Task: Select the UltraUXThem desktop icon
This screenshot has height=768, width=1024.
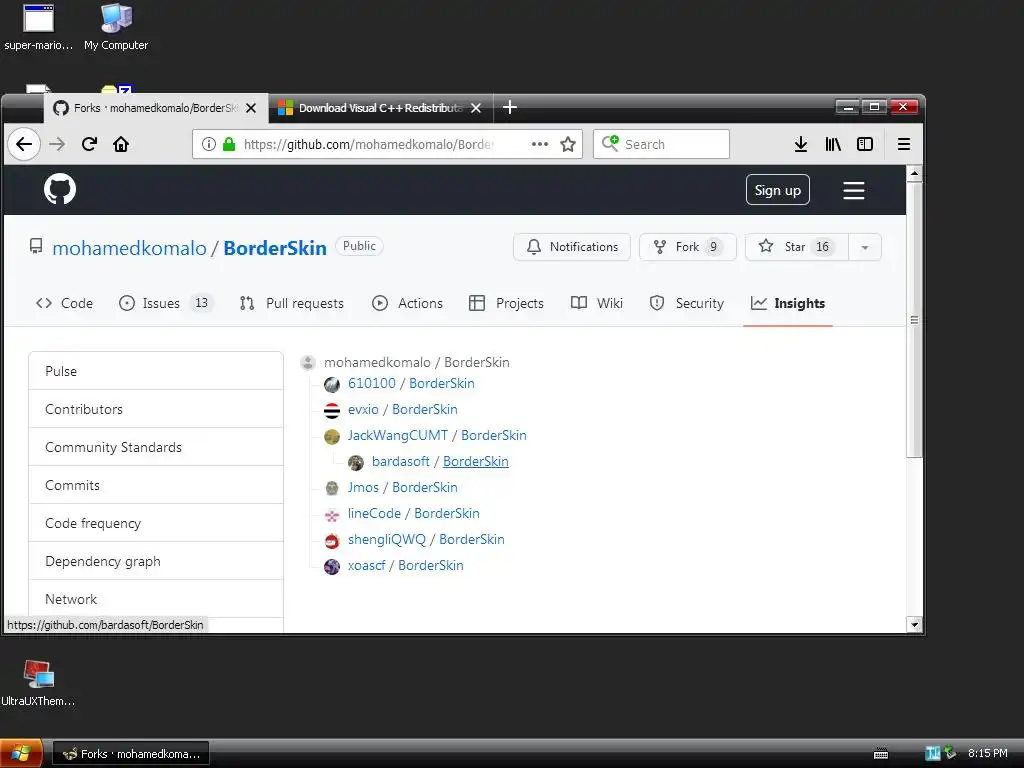Action: pos(38,683)
